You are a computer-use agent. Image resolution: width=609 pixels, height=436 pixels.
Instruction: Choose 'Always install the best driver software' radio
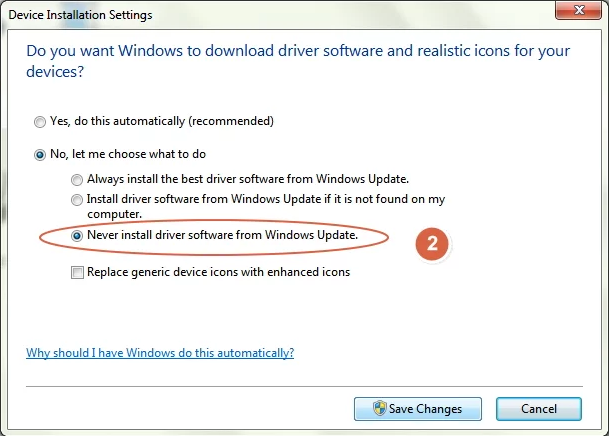click(x=77, y=180)
